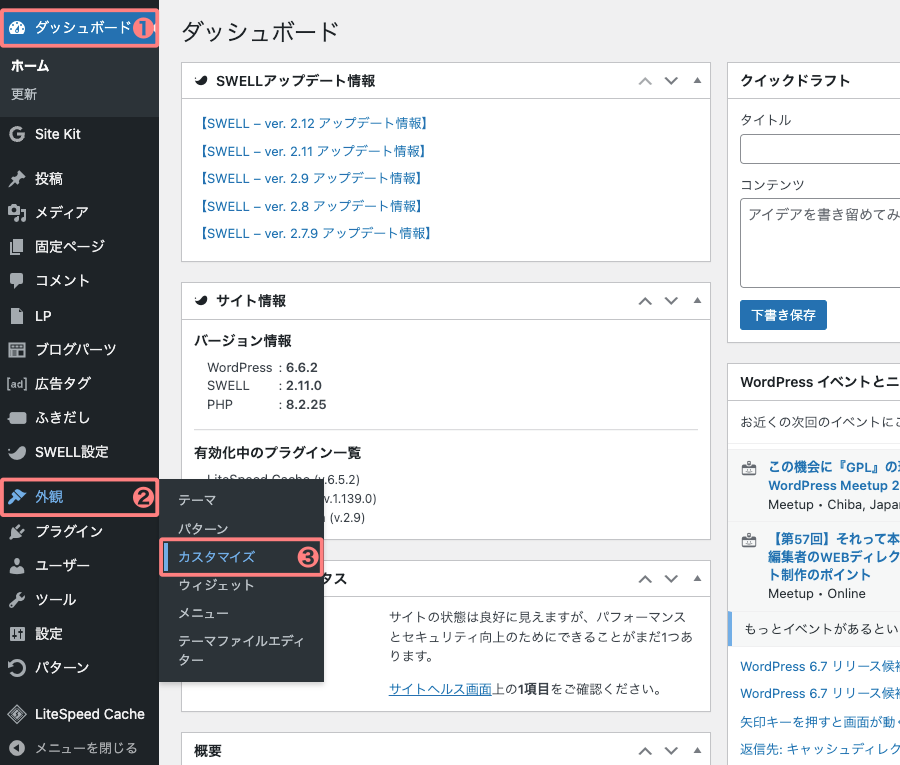Open first WordPress 6.7 リリース候補 news link
The image size is (900, 765).
[820, 667]
